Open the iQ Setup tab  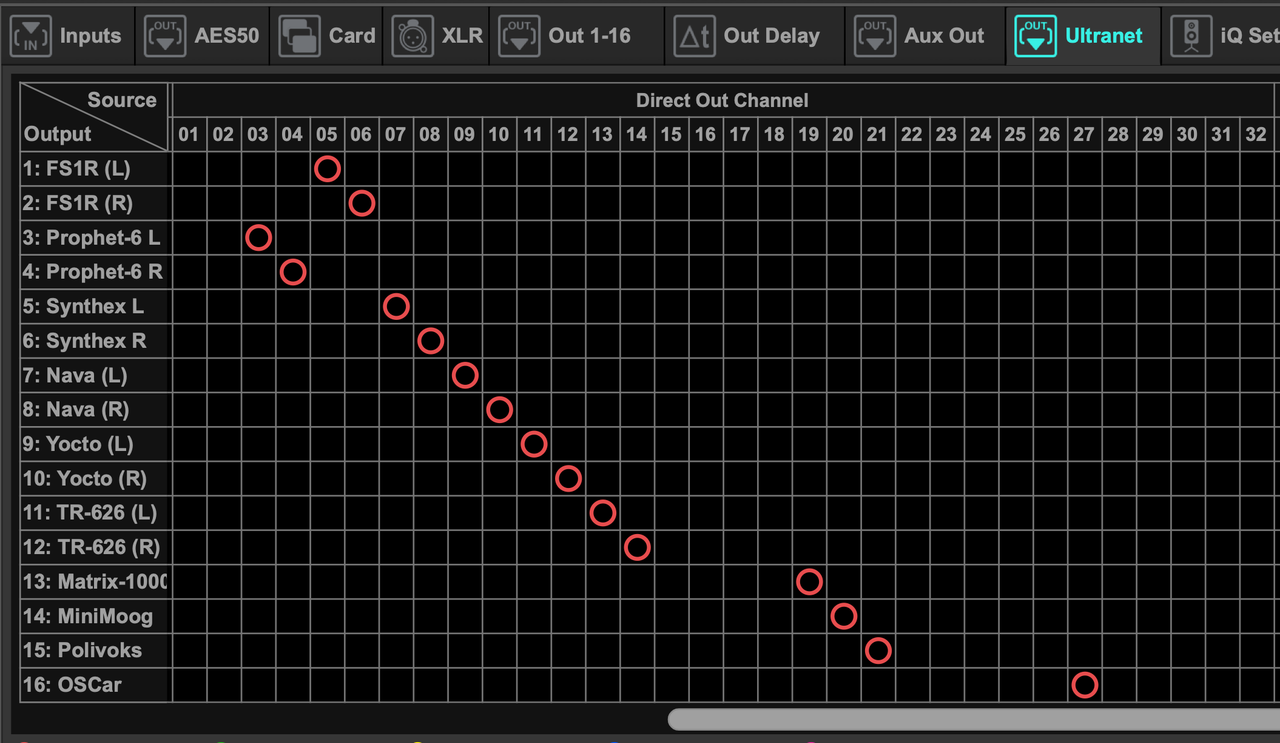[x=1222, y=36]
